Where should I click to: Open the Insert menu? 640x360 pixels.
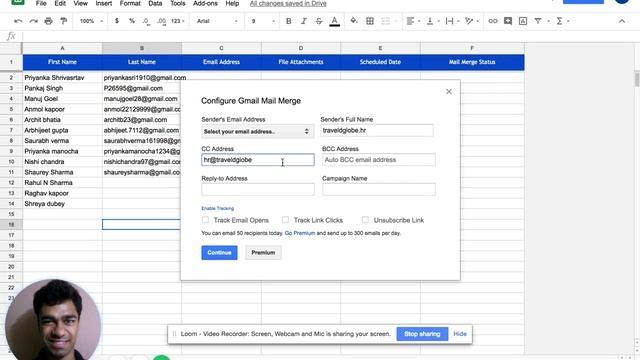[x=104, y=3]
